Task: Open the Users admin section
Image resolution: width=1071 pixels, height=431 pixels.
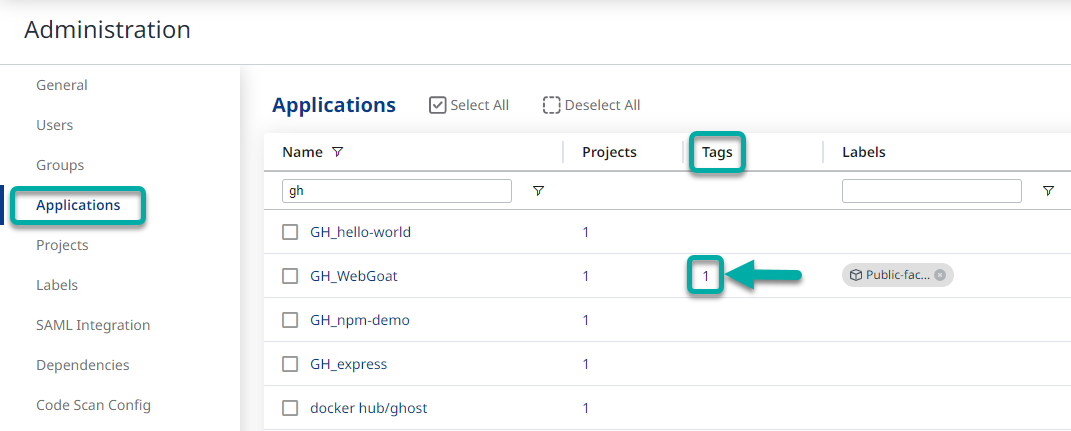Action: point(54,125)
